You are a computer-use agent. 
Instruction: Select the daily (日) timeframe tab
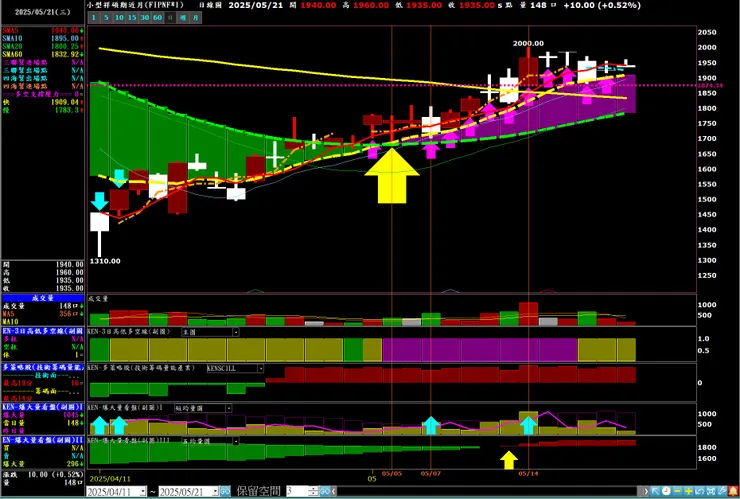pyautogui.click(x=170, y=17)
